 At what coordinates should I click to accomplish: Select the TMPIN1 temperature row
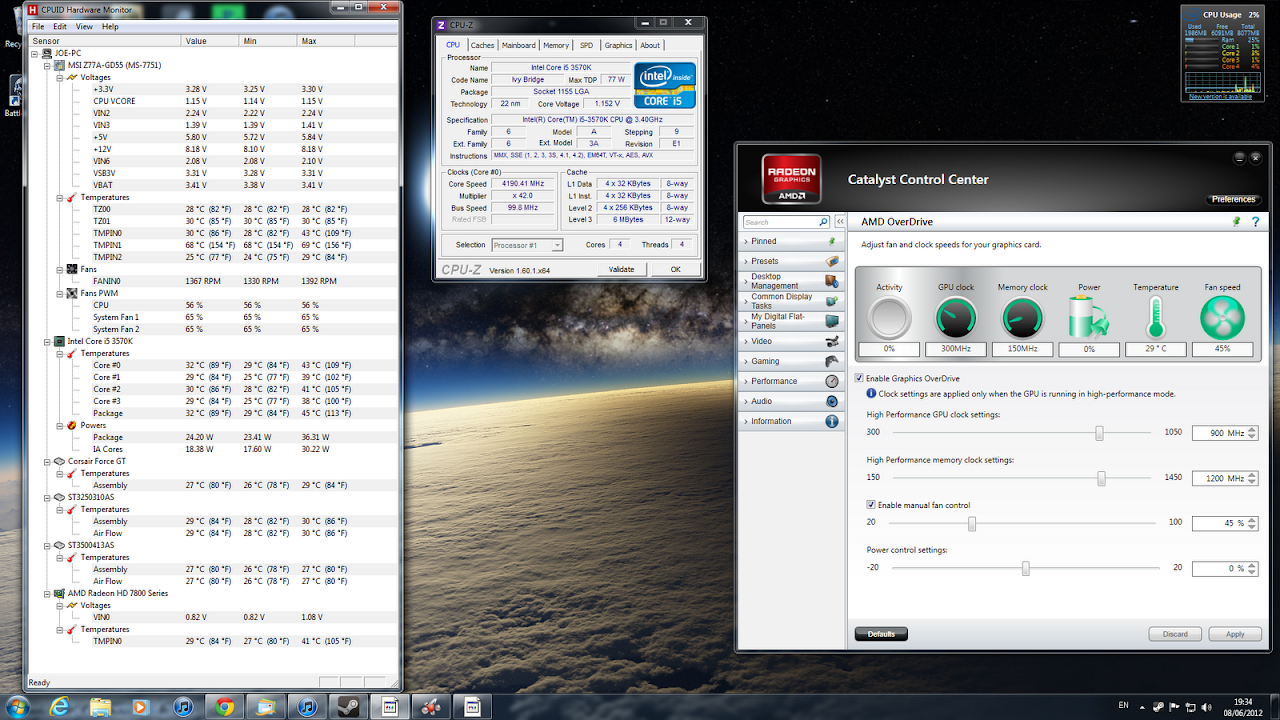pos(214,245)
